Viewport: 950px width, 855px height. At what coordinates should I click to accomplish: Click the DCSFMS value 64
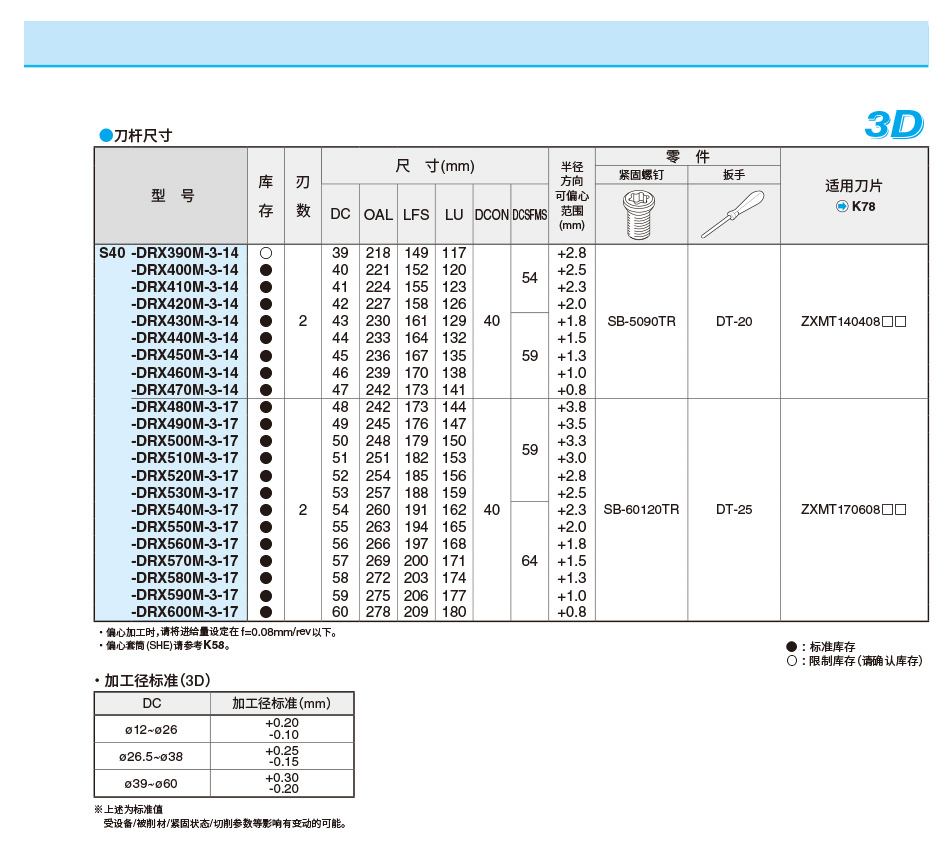tap(530, 561)
